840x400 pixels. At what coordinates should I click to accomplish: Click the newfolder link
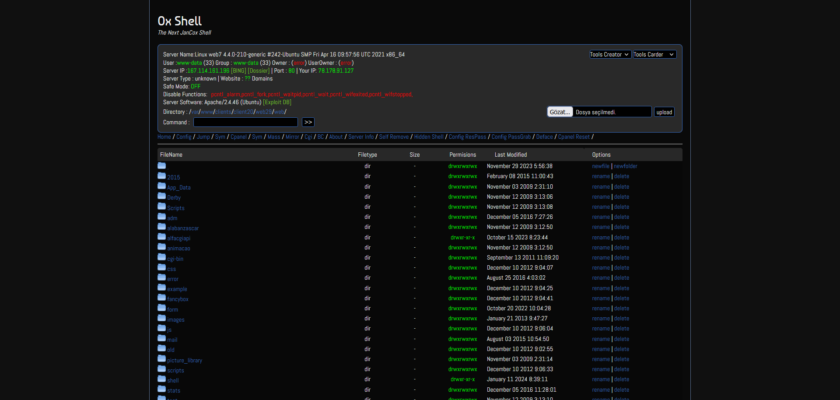[625, 166]
